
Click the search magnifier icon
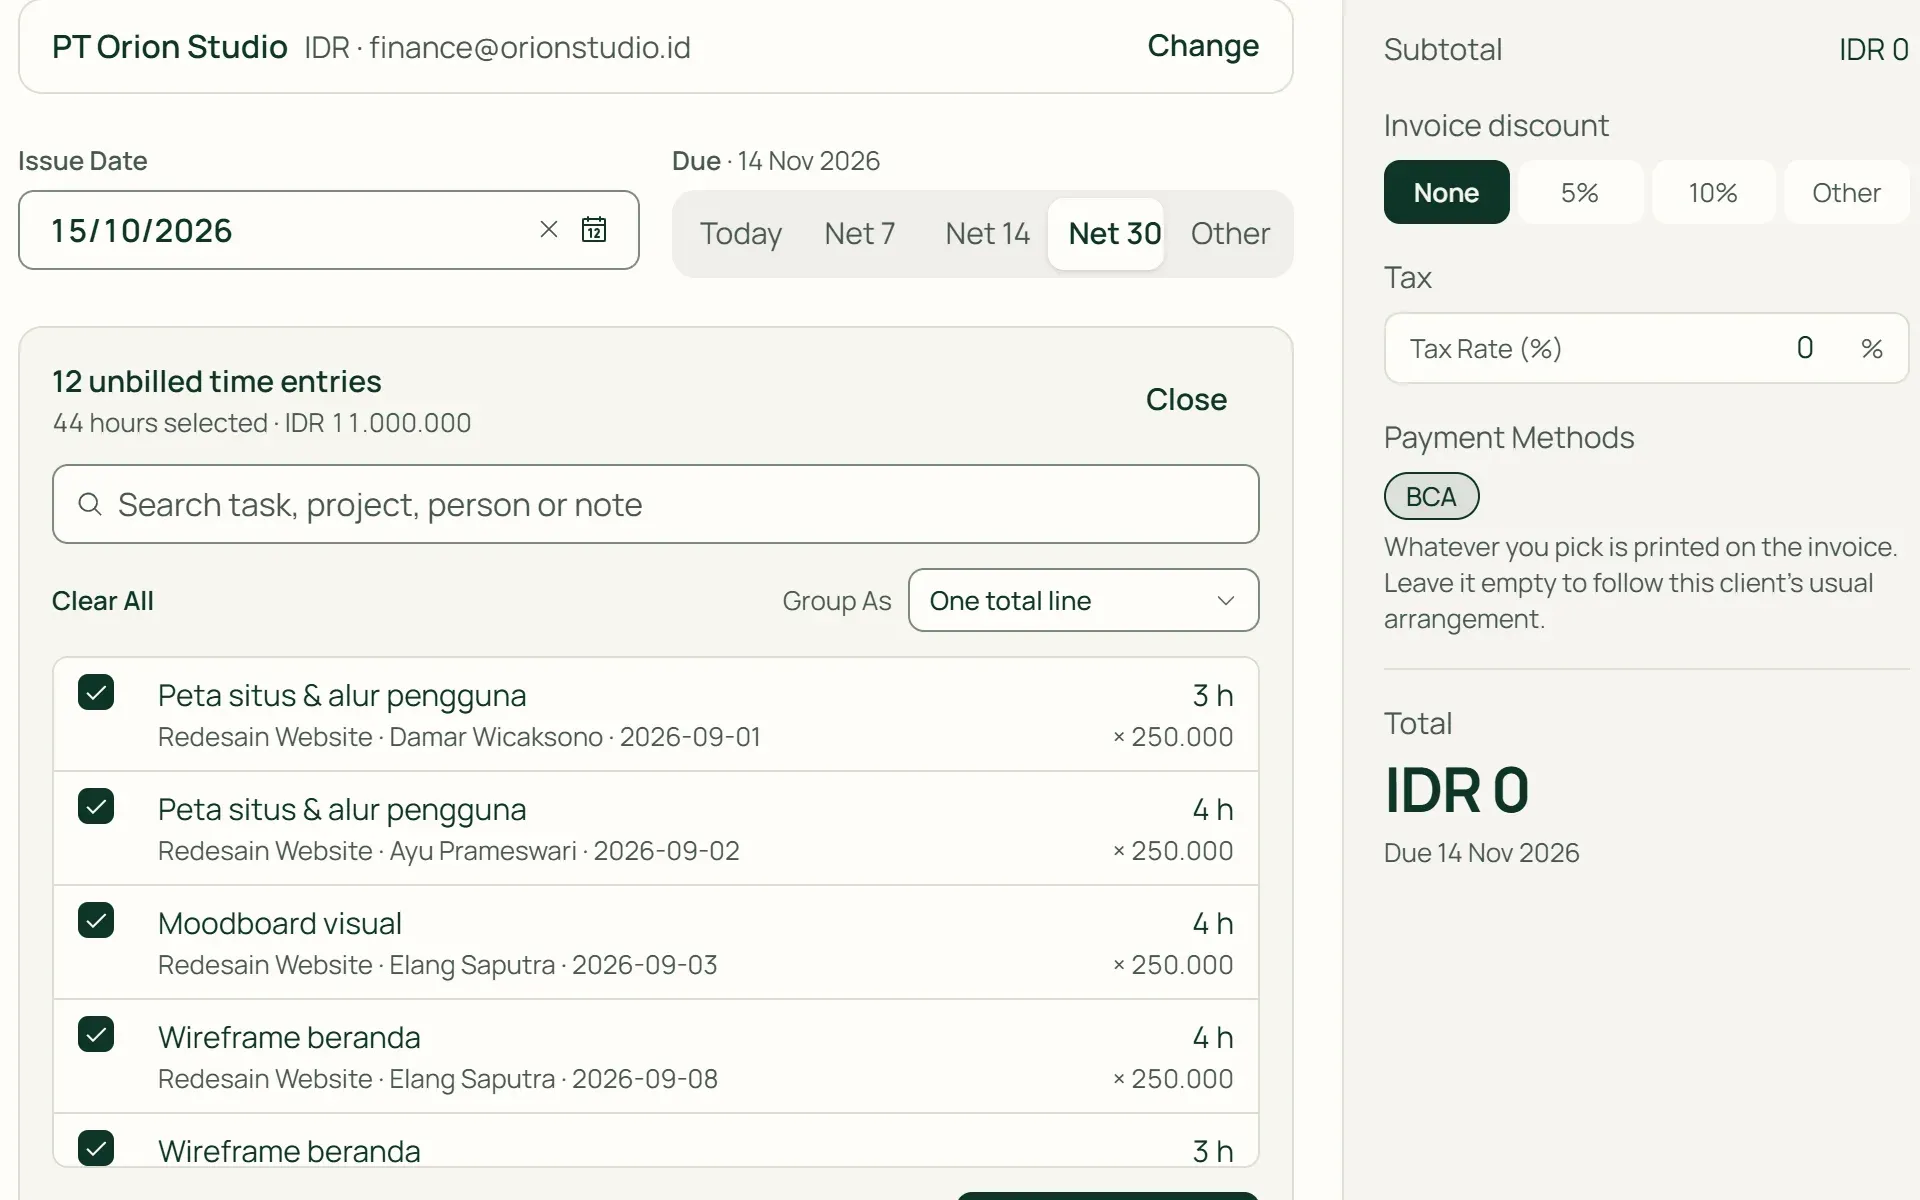90,504
